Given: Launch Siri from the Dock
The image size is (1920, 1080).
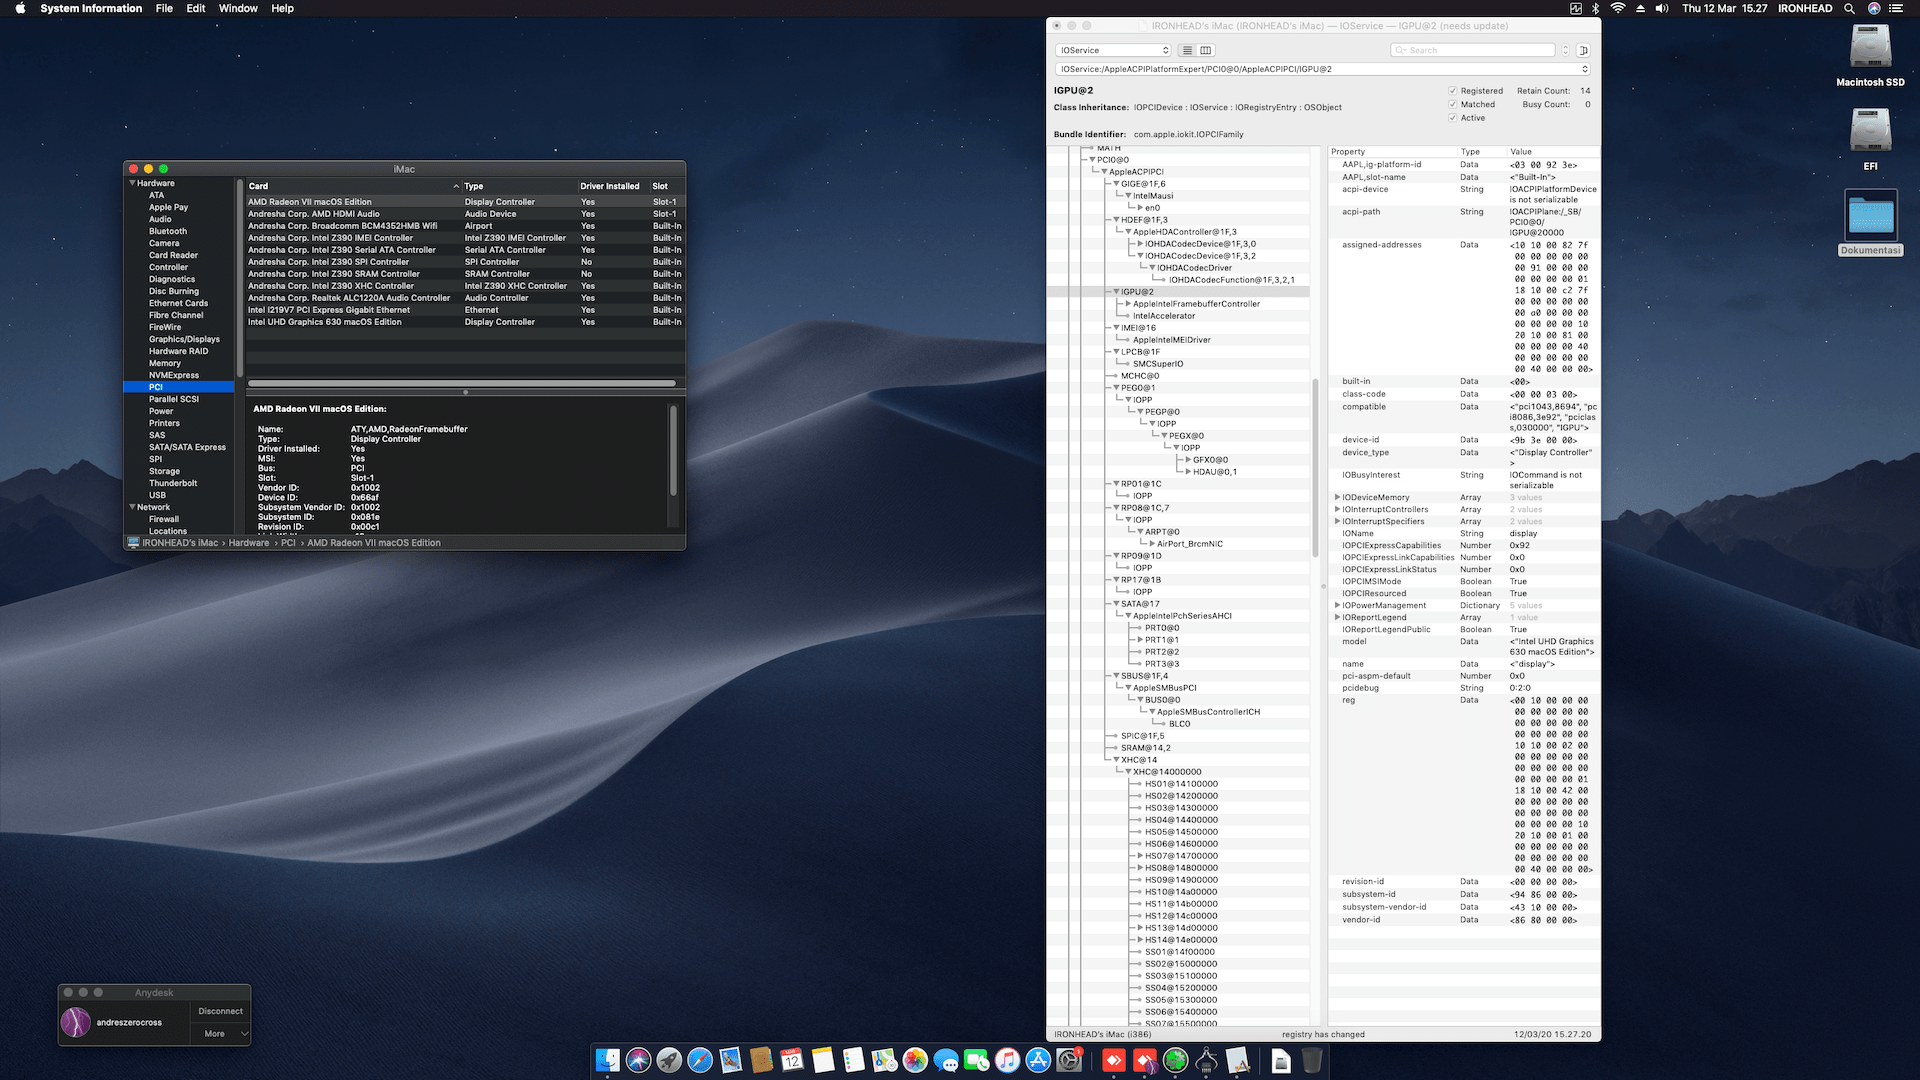Looking at the screenshot, I should pos(638,1060).
